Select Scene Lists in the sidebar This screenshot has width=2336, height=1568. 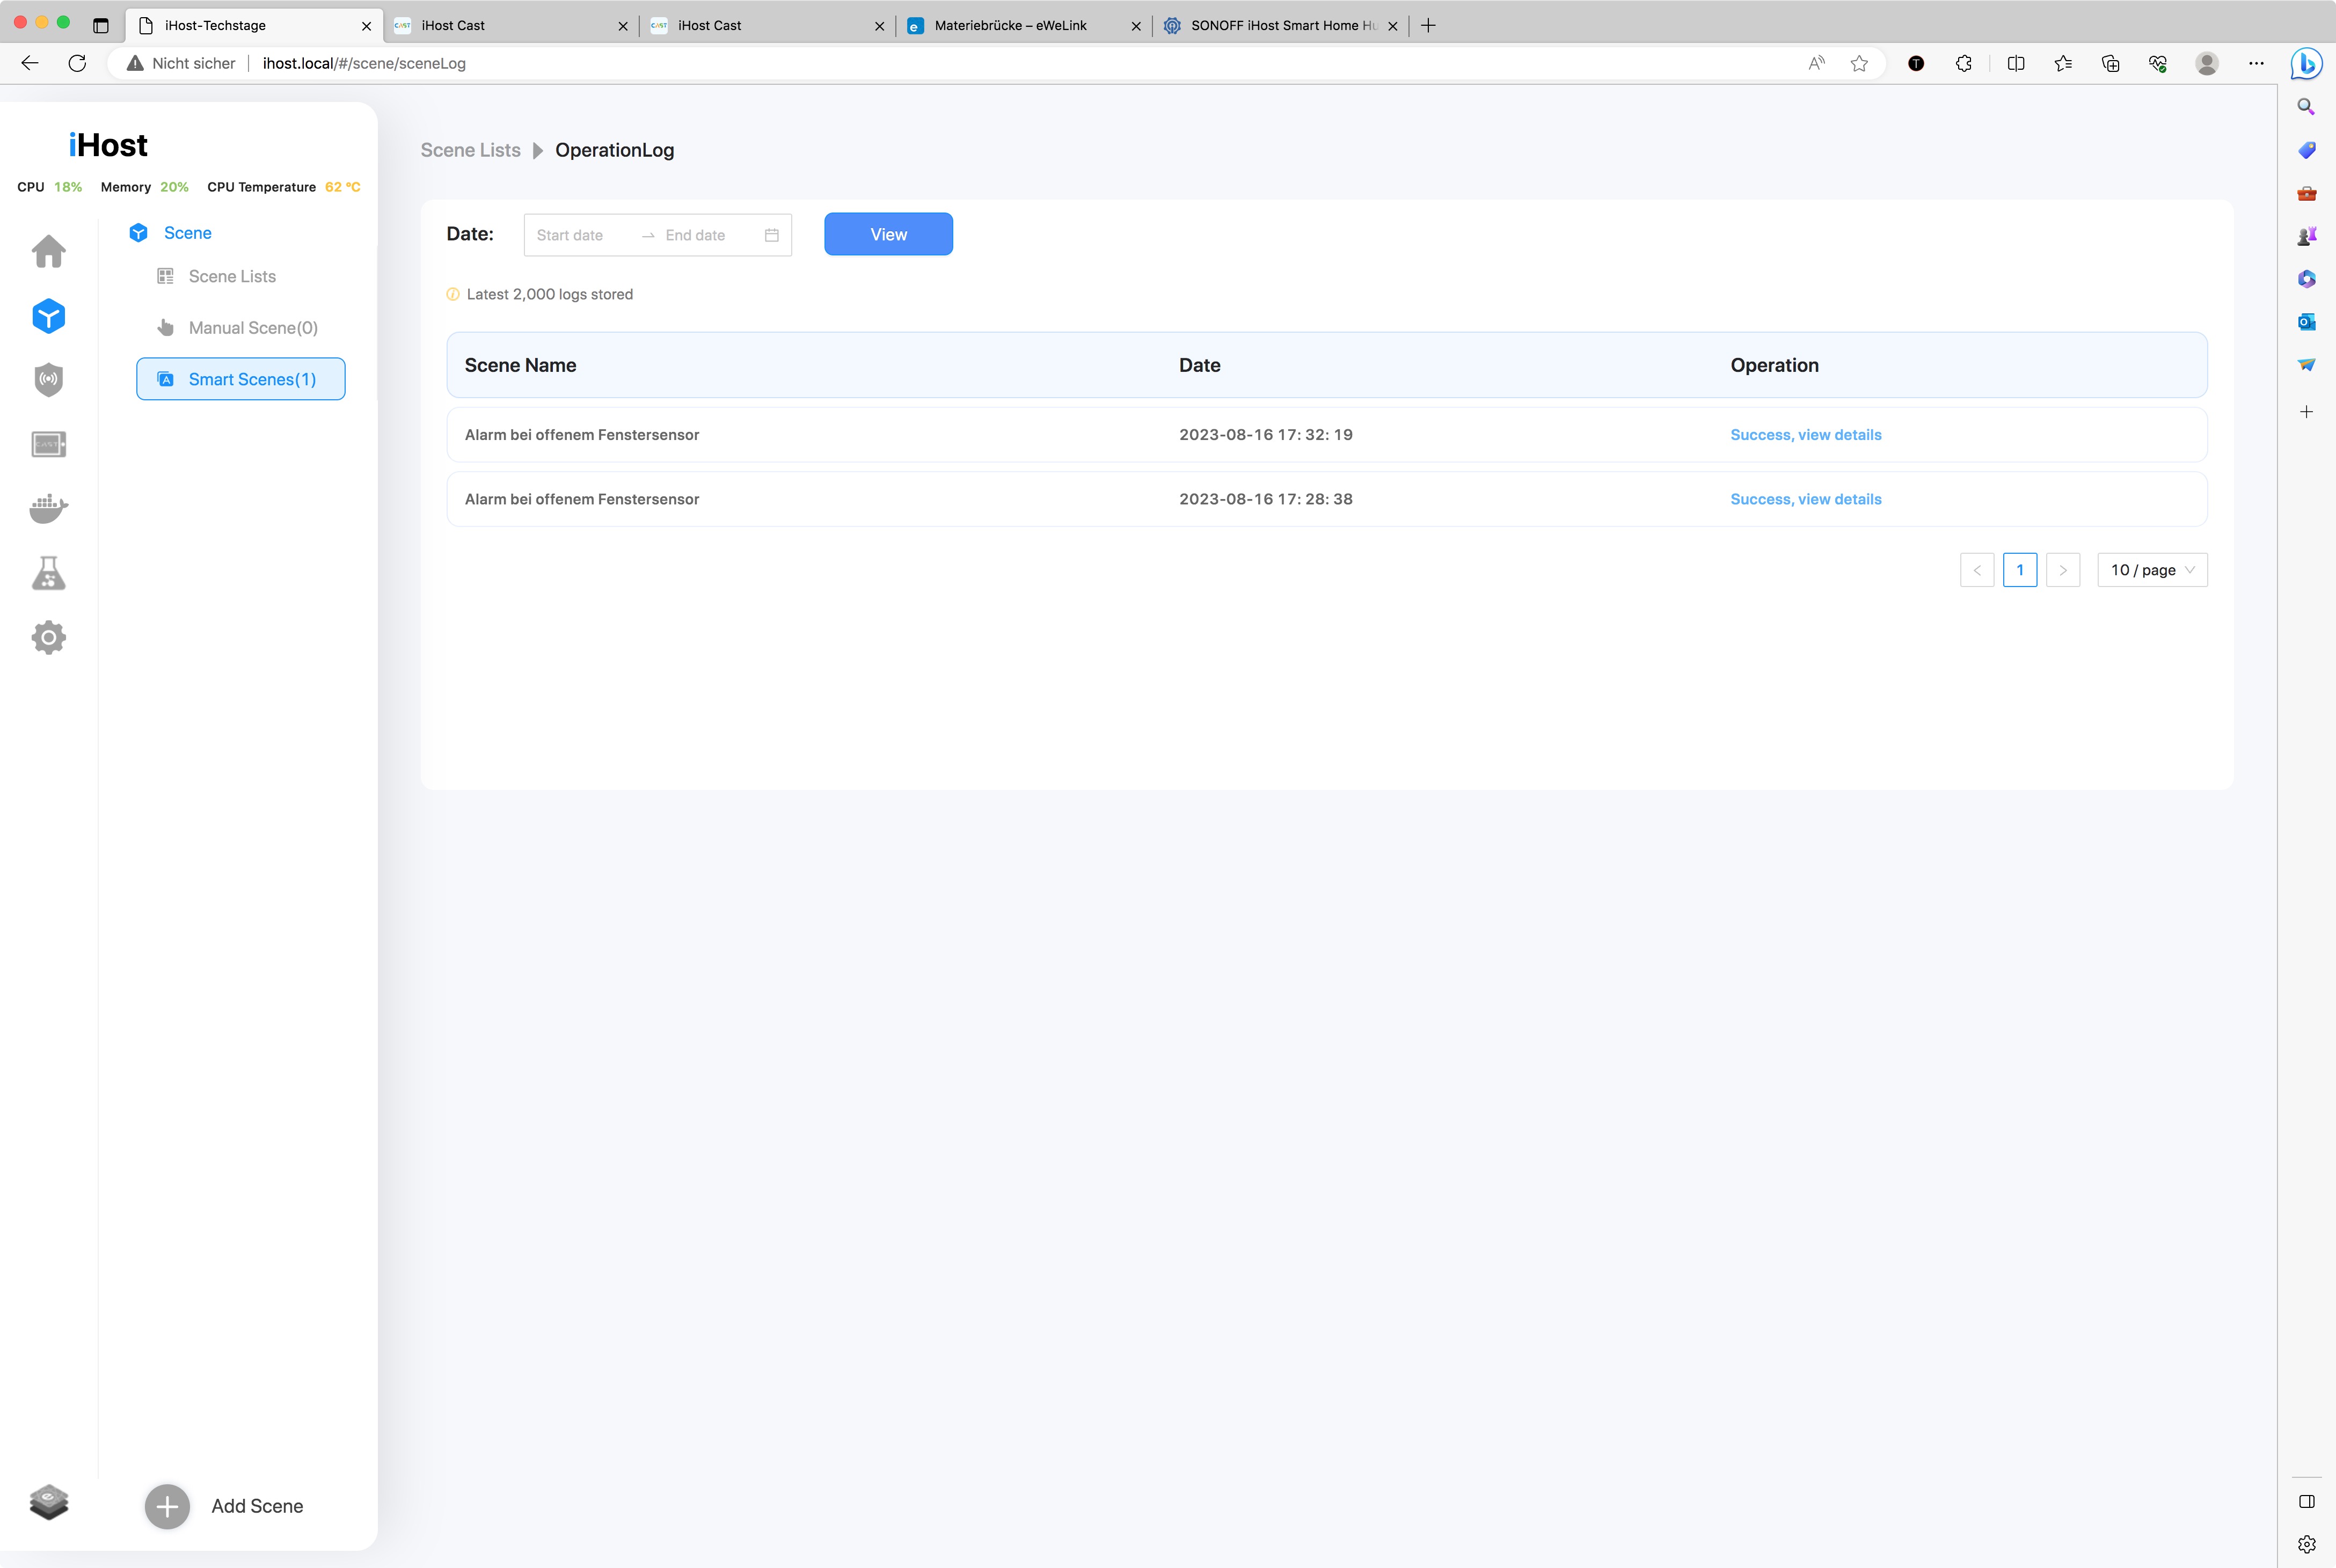(x=232, y=276)
